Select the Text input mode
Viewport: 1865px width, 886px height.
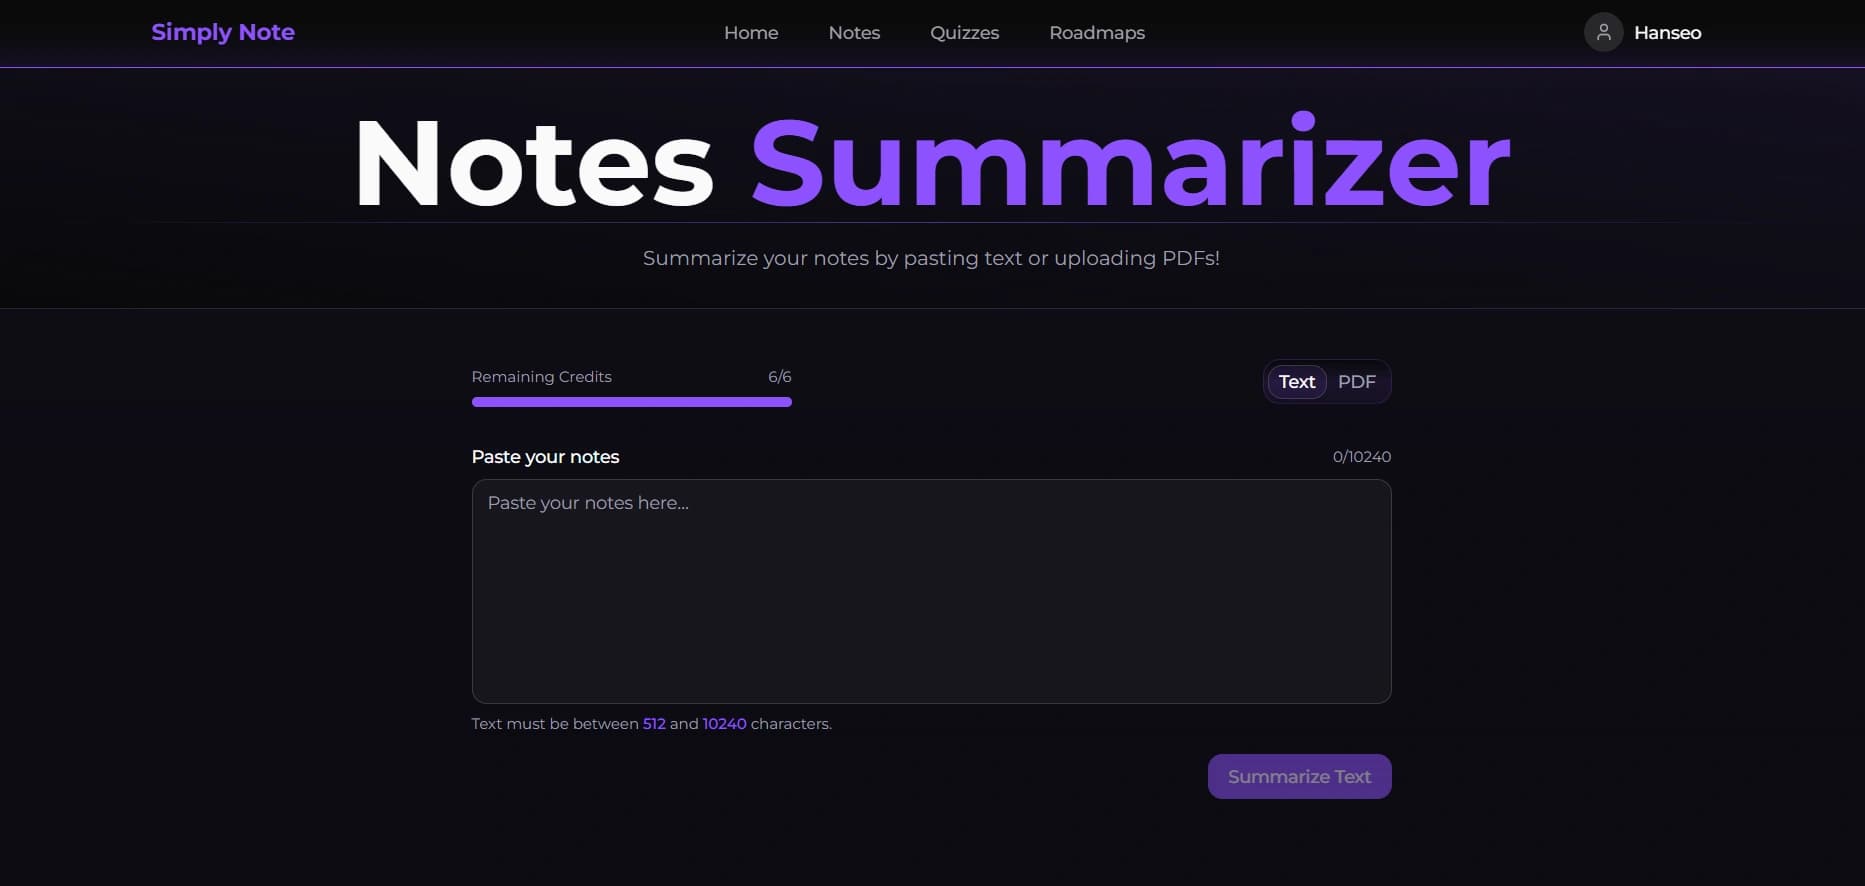pos(1296,382)
